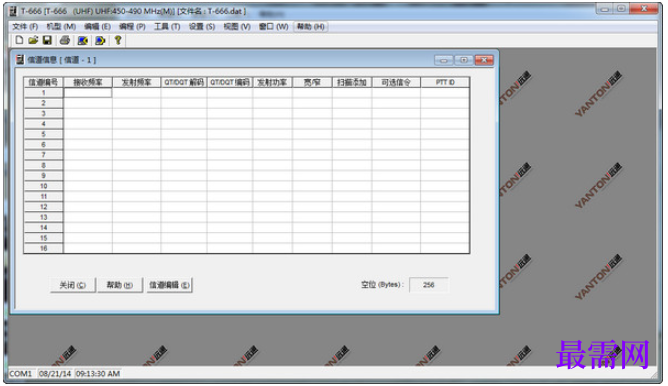Viewport: 668px width, 386px height.
Task: Click the PTT ID column header
Action: (445, 82)
